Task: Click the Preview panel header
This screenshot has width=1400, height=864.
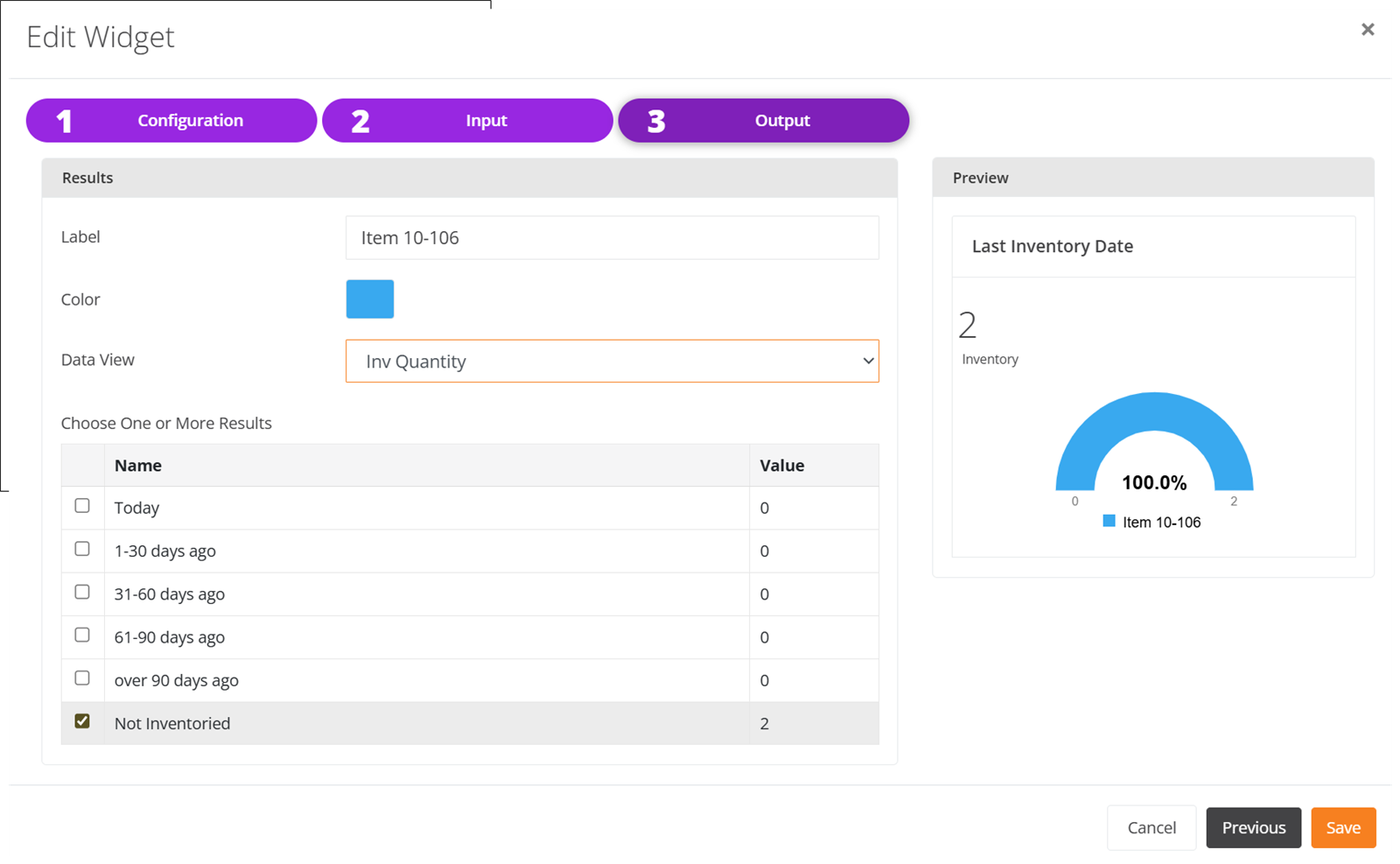Action: click(1153, 178)
